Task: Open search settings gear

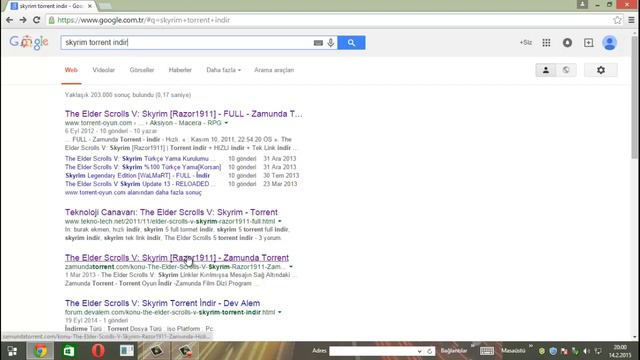Action: [601, 70]
